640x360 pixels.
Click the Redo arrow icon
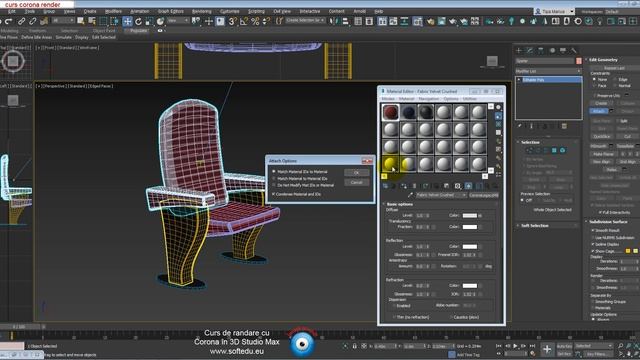click(8, 21)
